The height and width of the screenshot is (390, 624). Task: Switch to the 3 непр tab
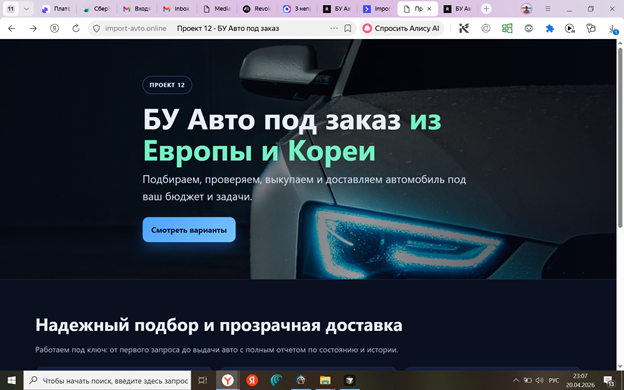(x=298, y=9)
